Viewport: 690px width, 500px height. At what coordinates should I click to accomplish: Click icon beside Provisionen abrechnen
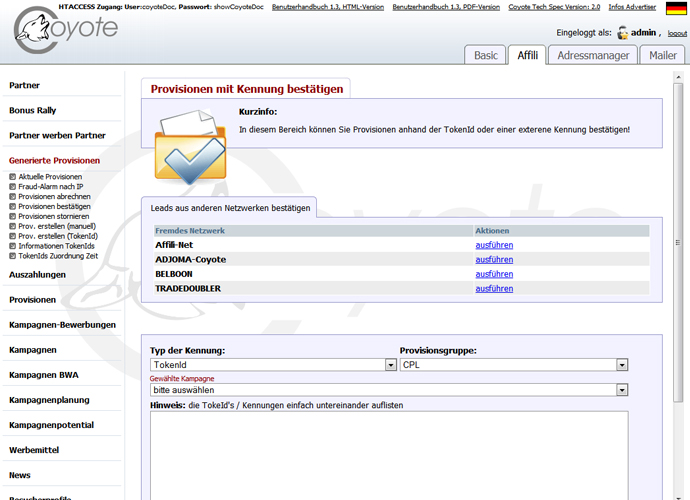pos(12,196)
